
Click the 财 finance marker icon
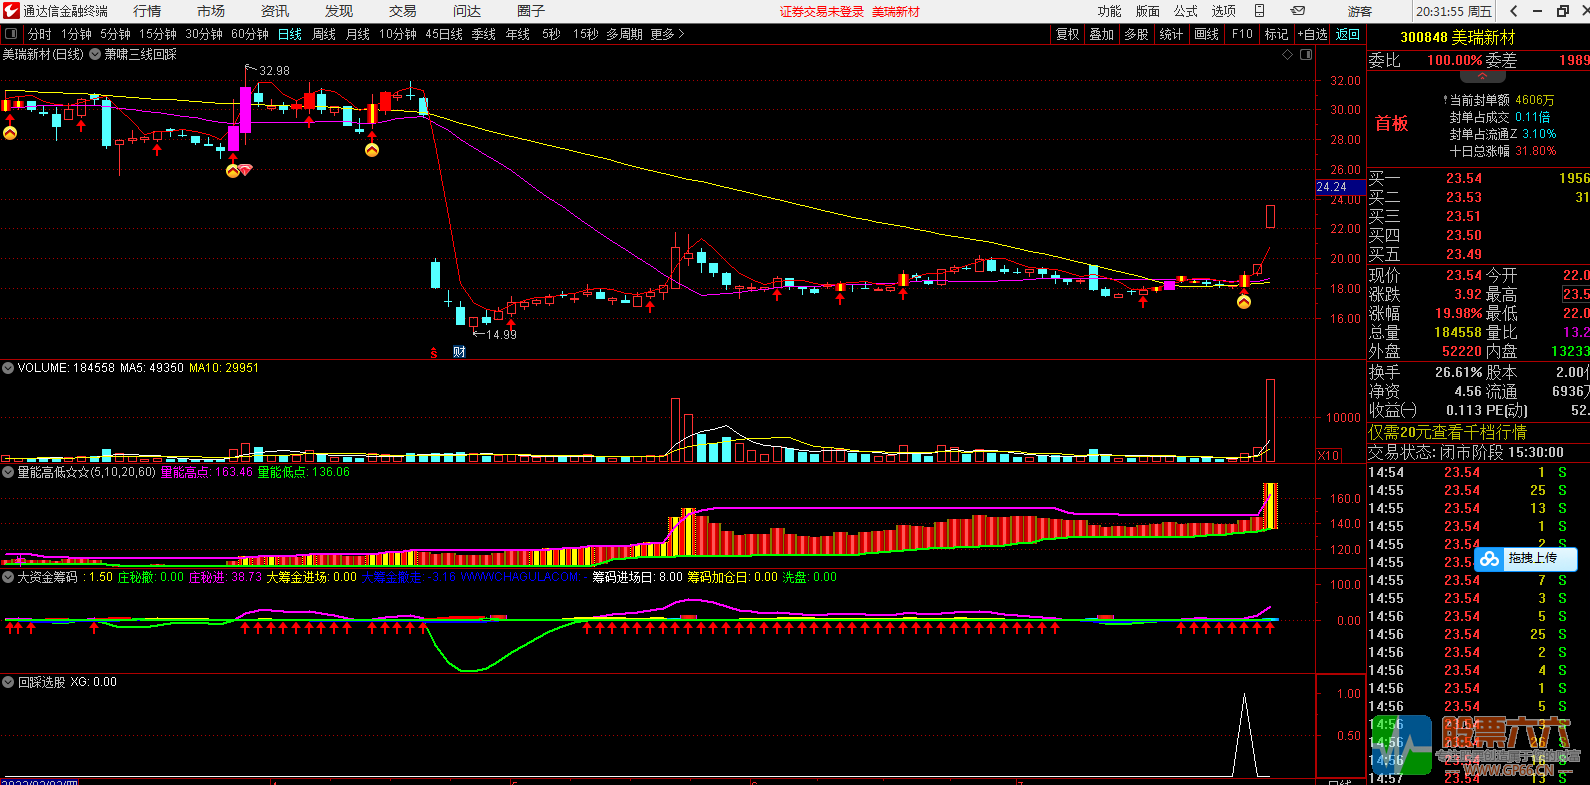click(459, 352)
